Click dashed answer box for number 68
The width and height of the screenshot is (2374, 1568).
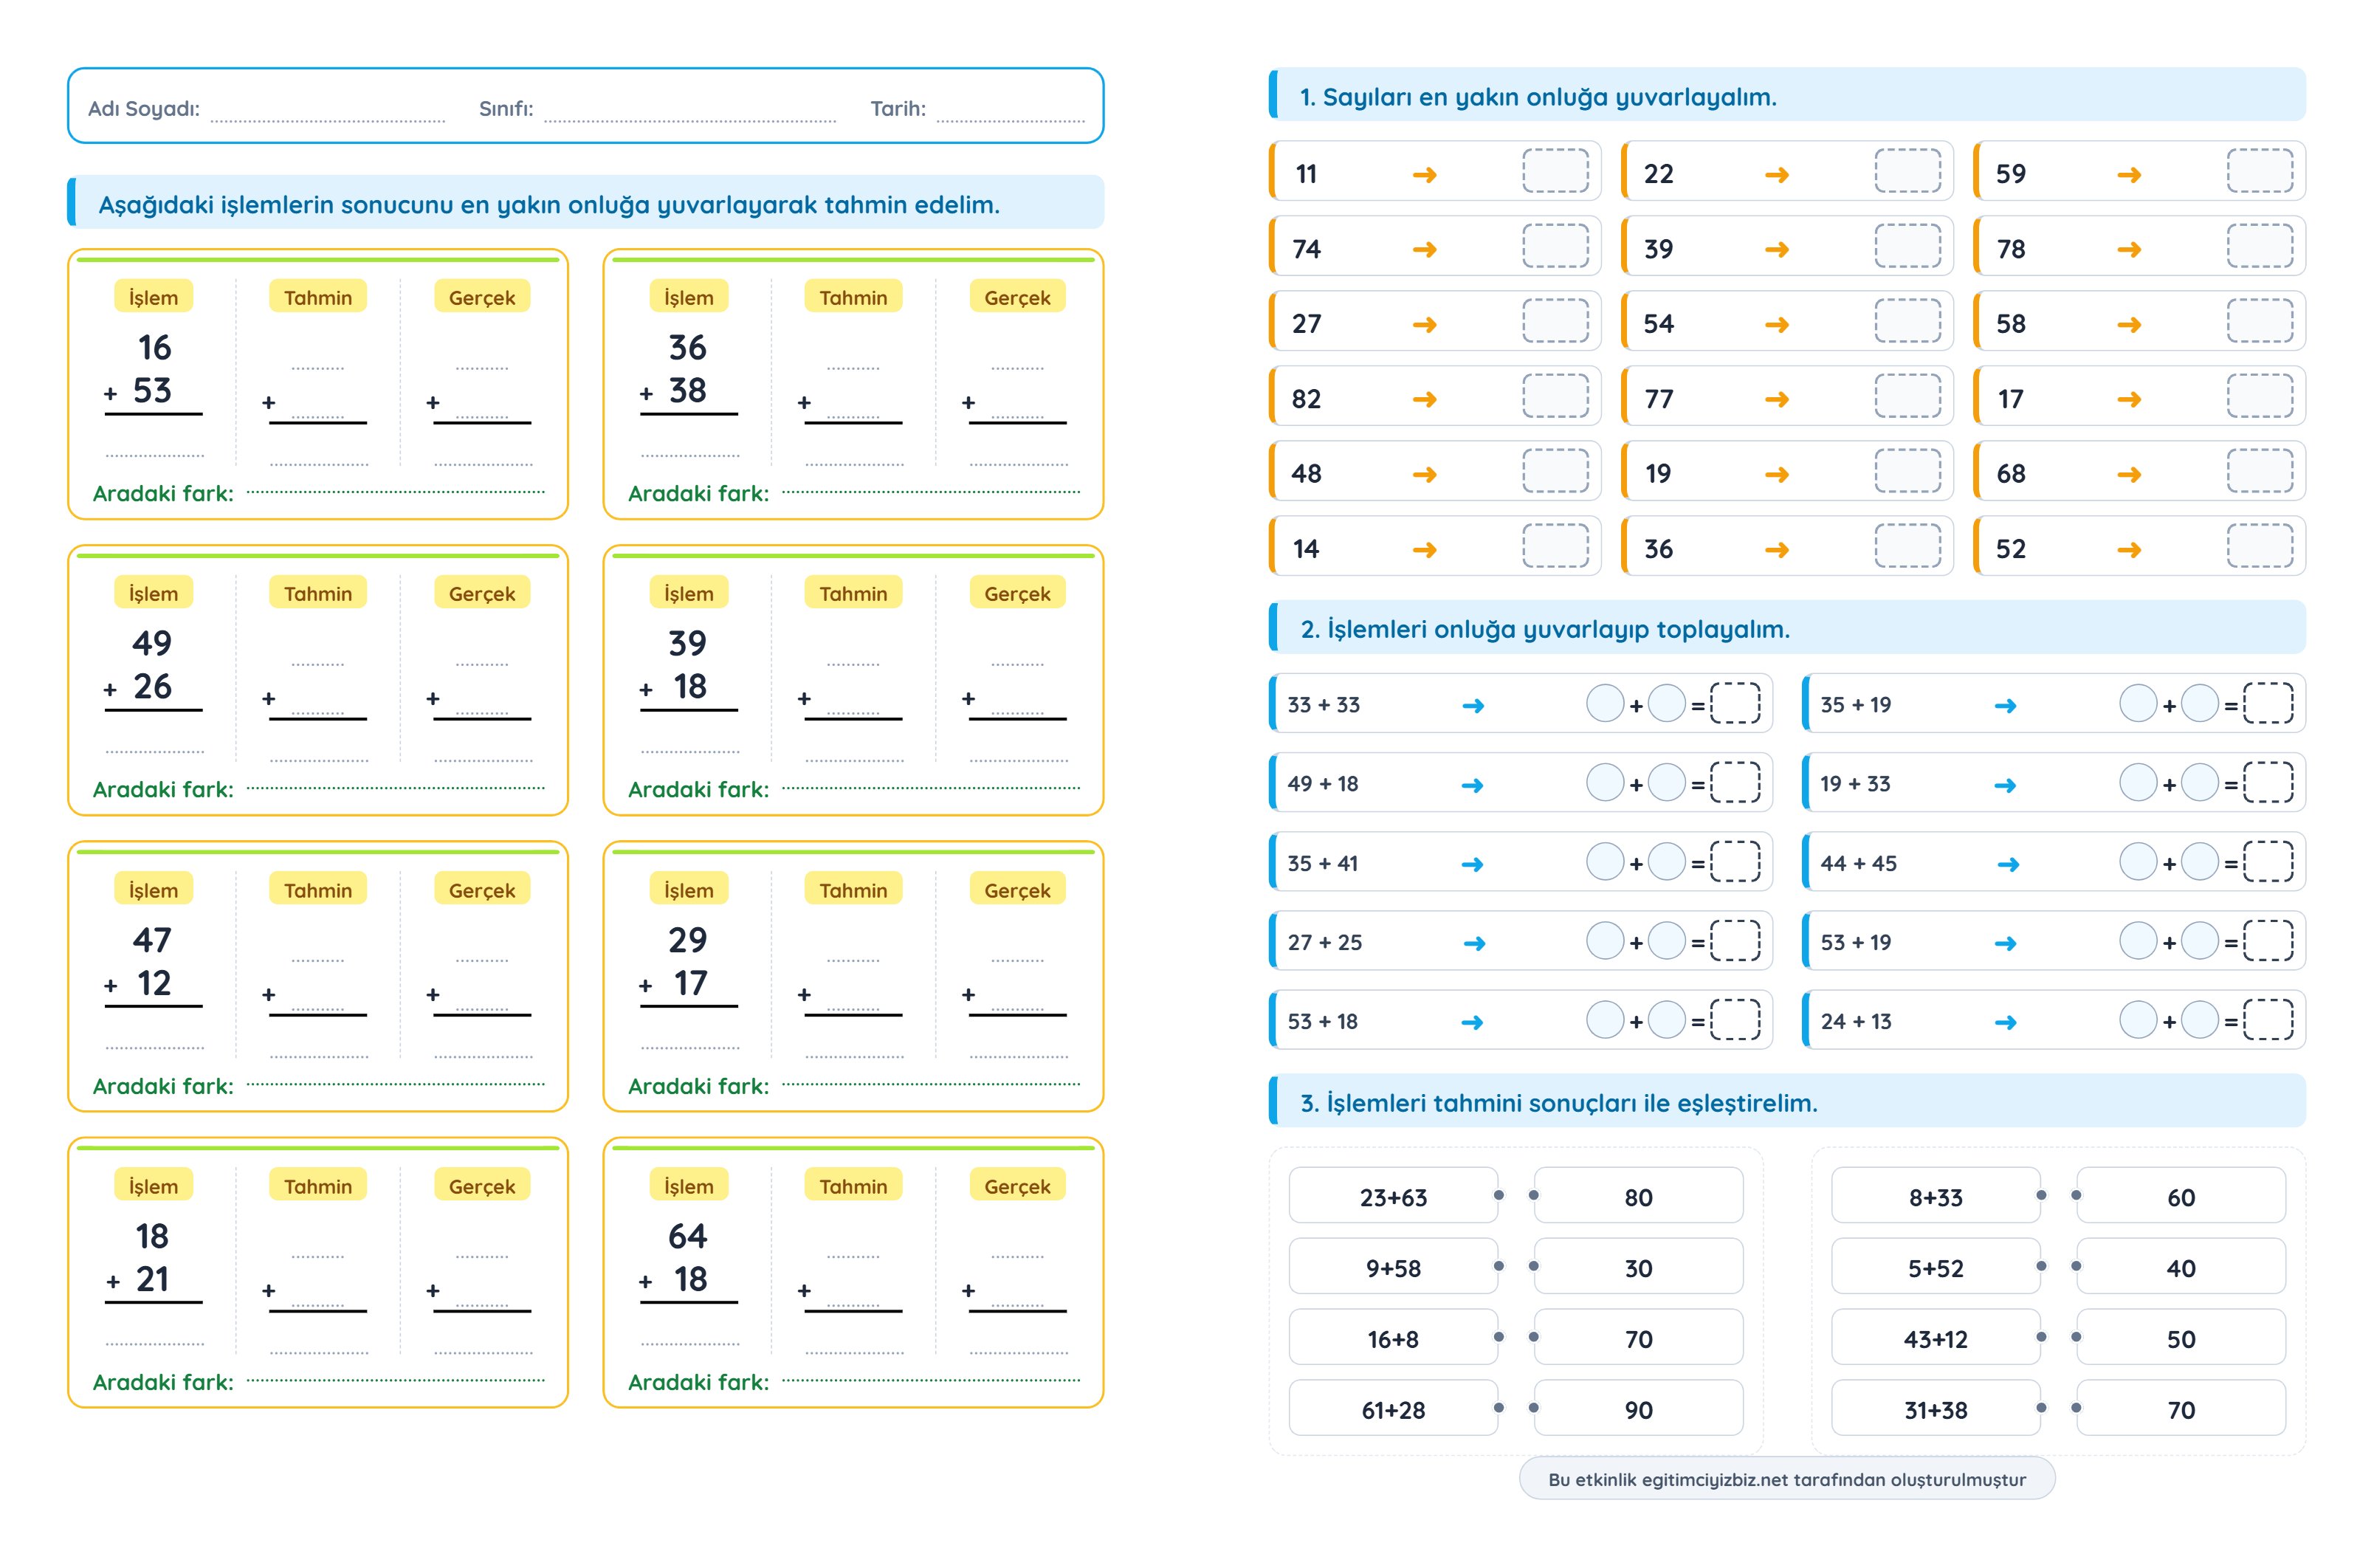point(2259,471)
